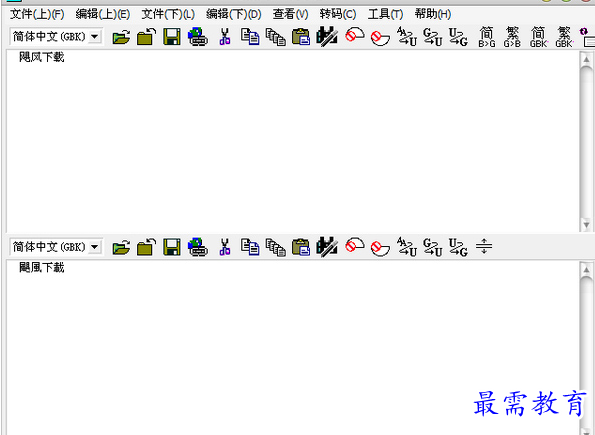Viewport: 595px width, 435px height.
Task: Click the clipboard paste icon in lower toolbar
Action: click(x=301, y=247)
